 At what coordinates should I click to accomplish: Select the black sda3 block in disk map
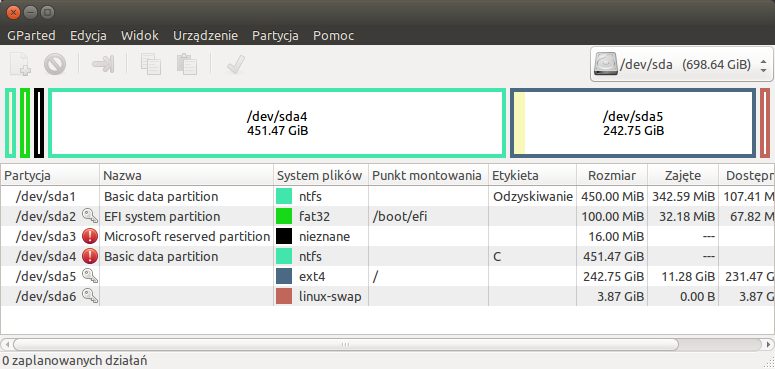click(x=39, y=123)
